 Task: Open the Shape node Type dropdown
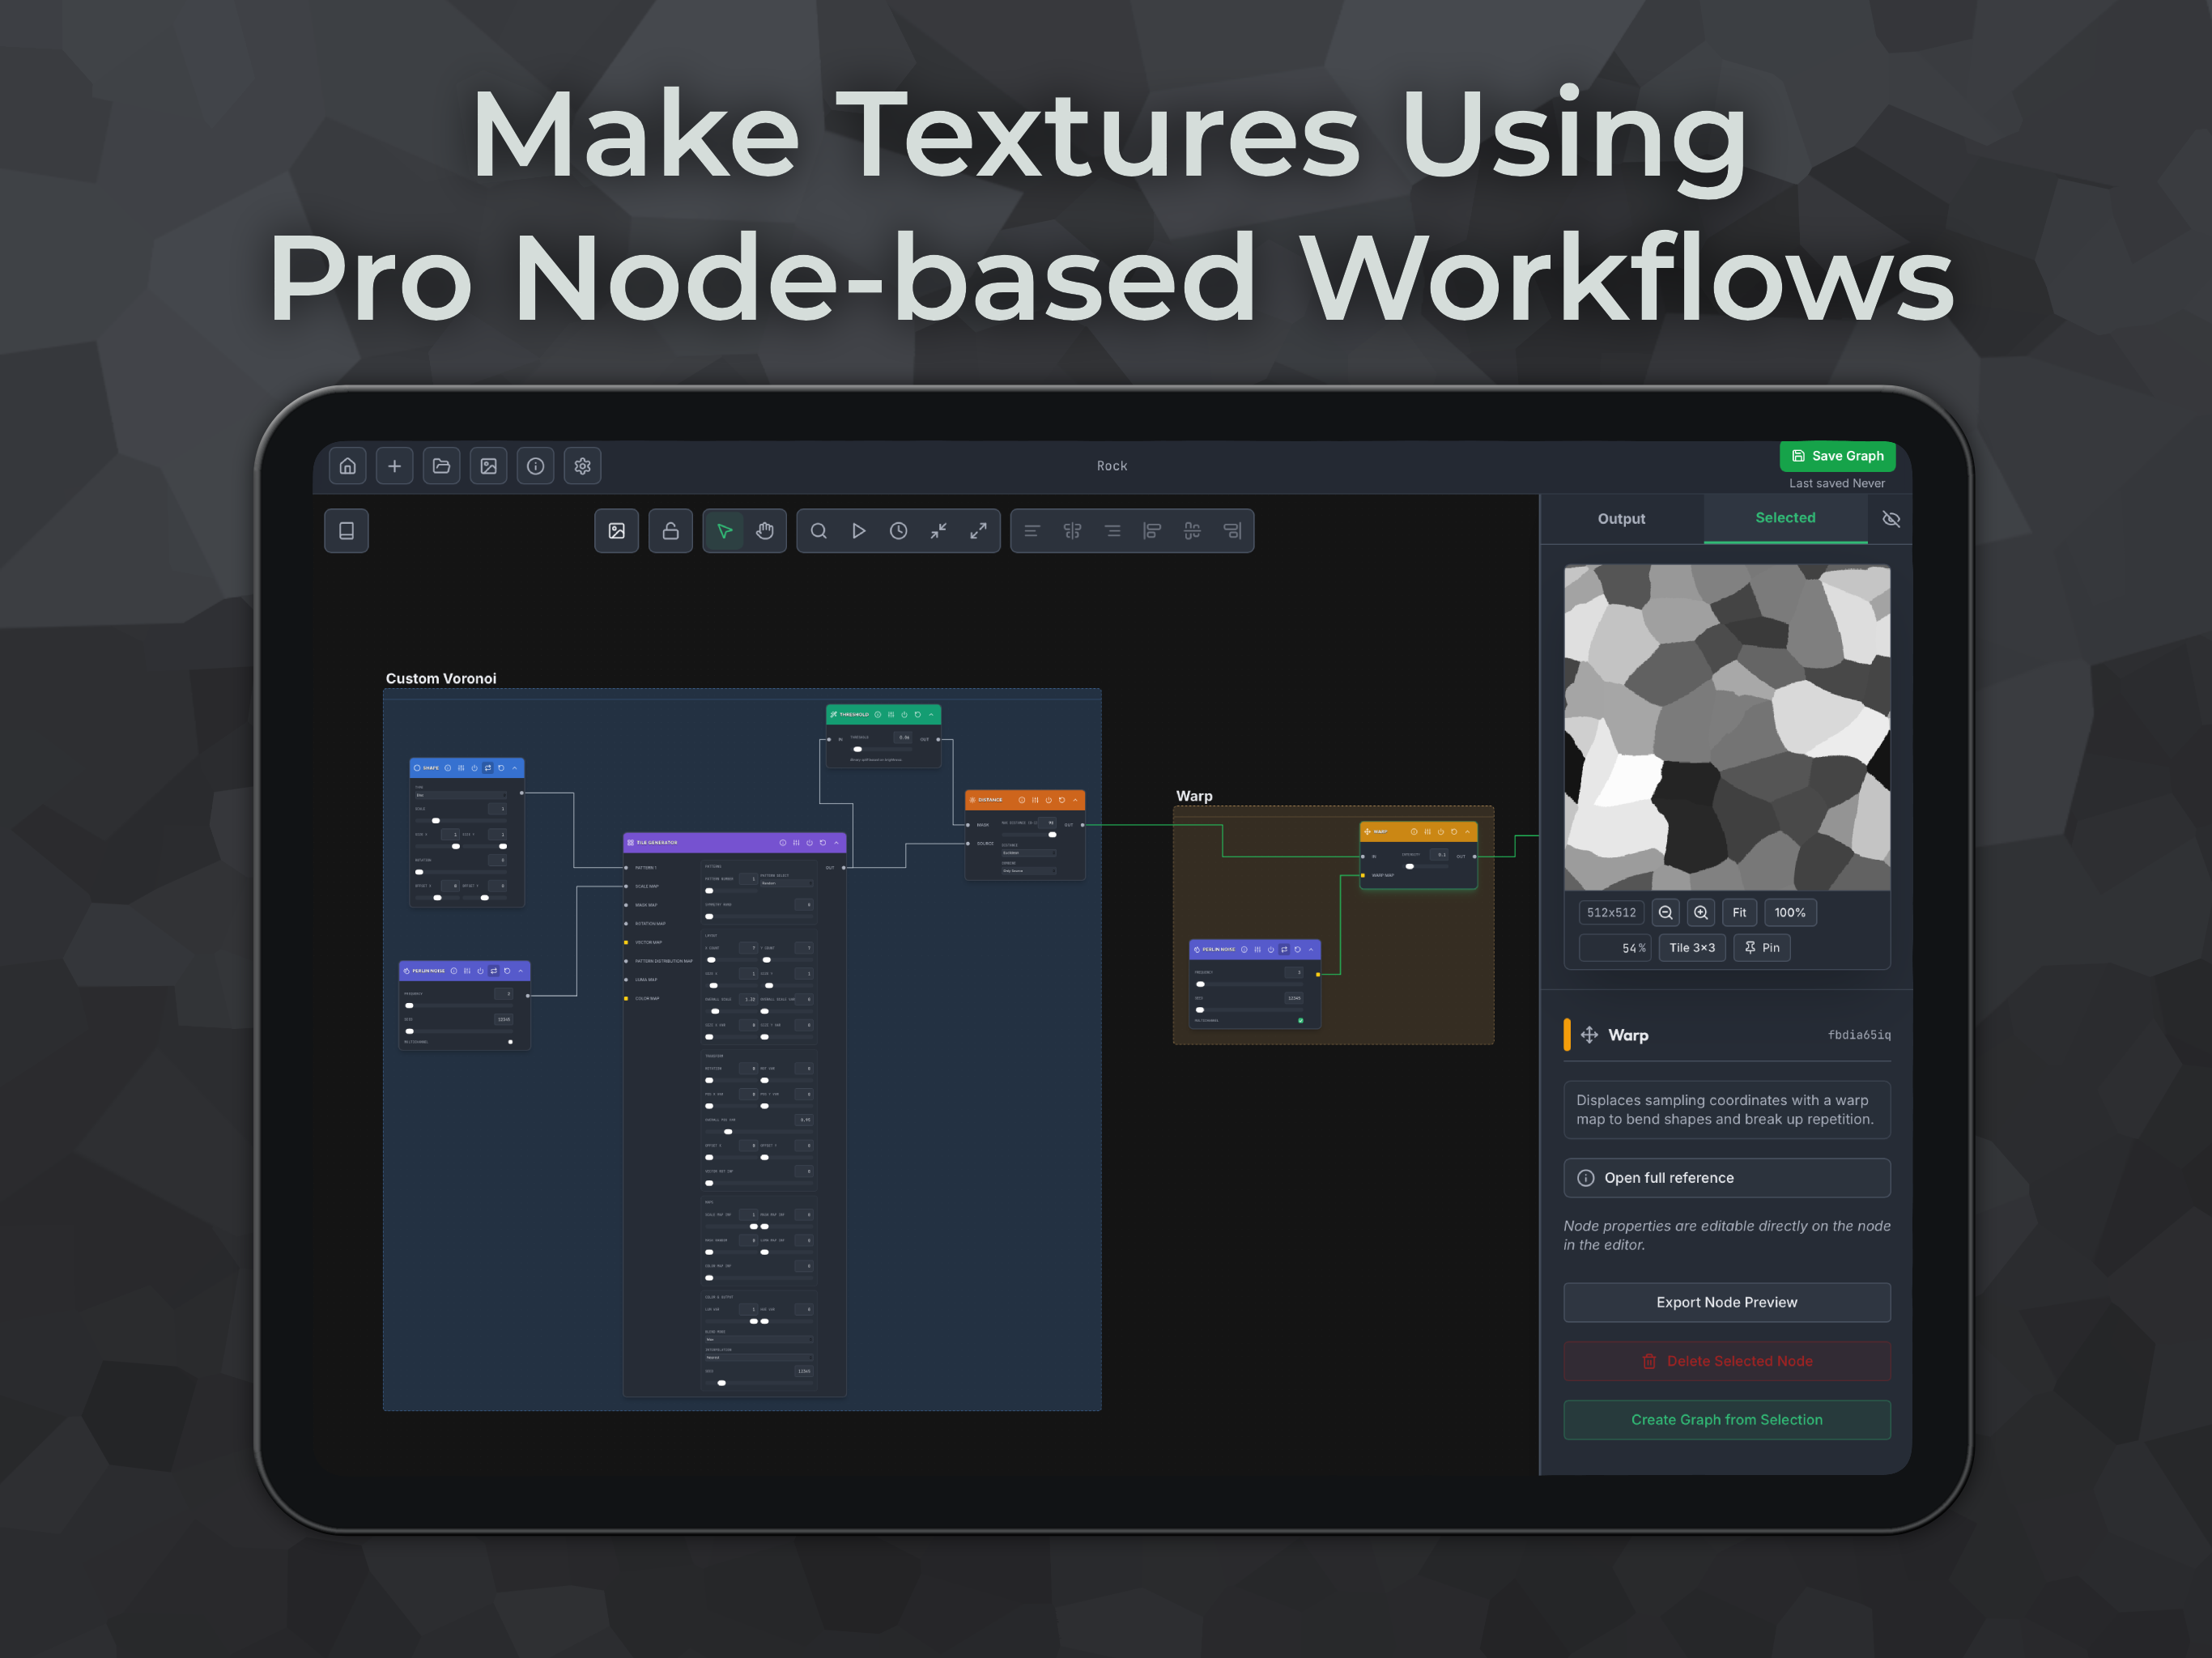coord(461,796)
